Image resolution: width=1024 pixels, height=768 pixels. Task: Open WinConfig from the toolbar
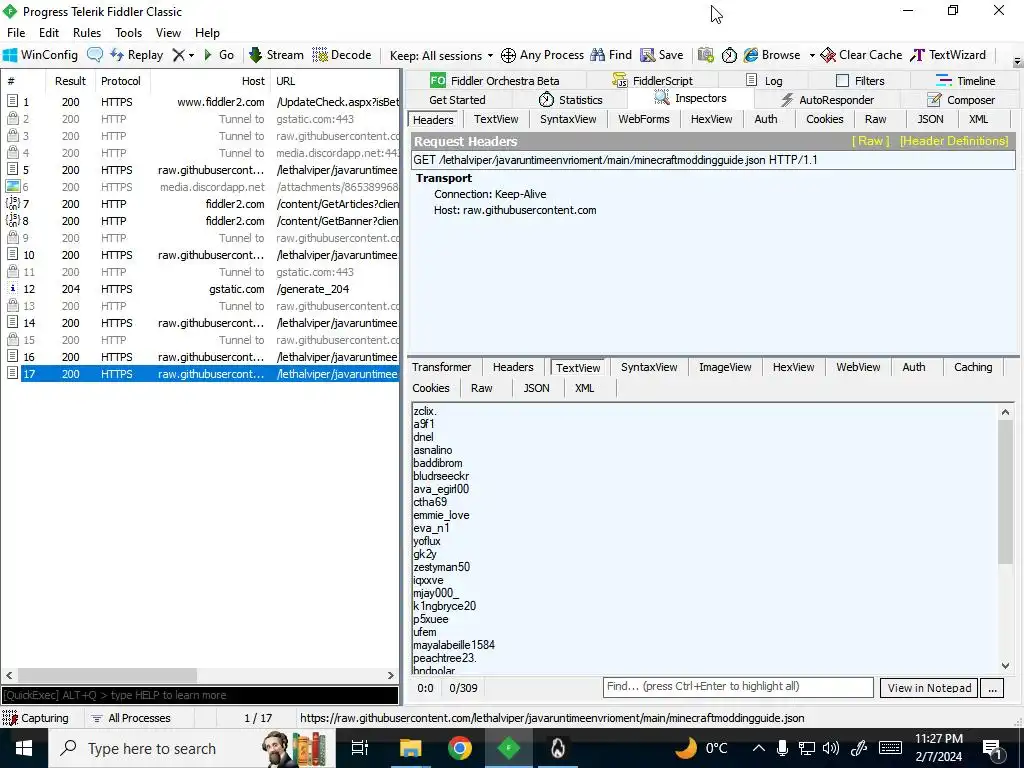(40, 55)
